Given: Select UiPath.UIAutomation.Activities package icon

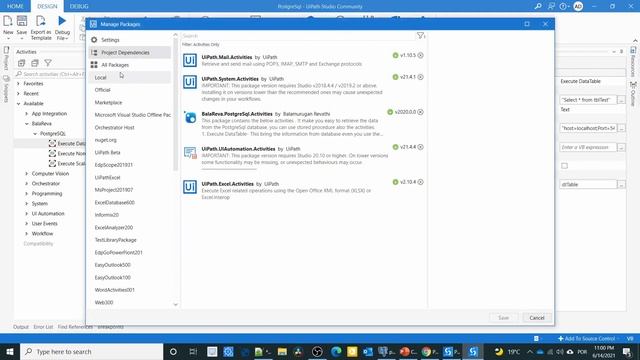Looking at the screenshot, I should tap(190, 153).
